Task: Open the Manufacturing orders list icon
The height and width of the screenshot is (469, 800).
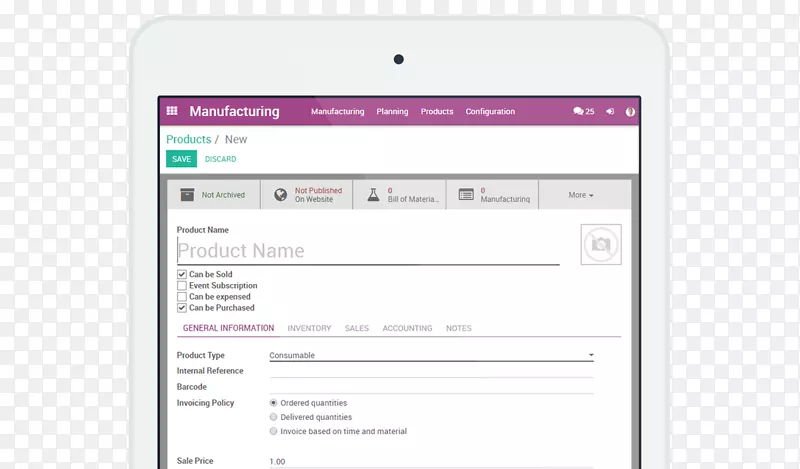Action: tap(465, 195)
